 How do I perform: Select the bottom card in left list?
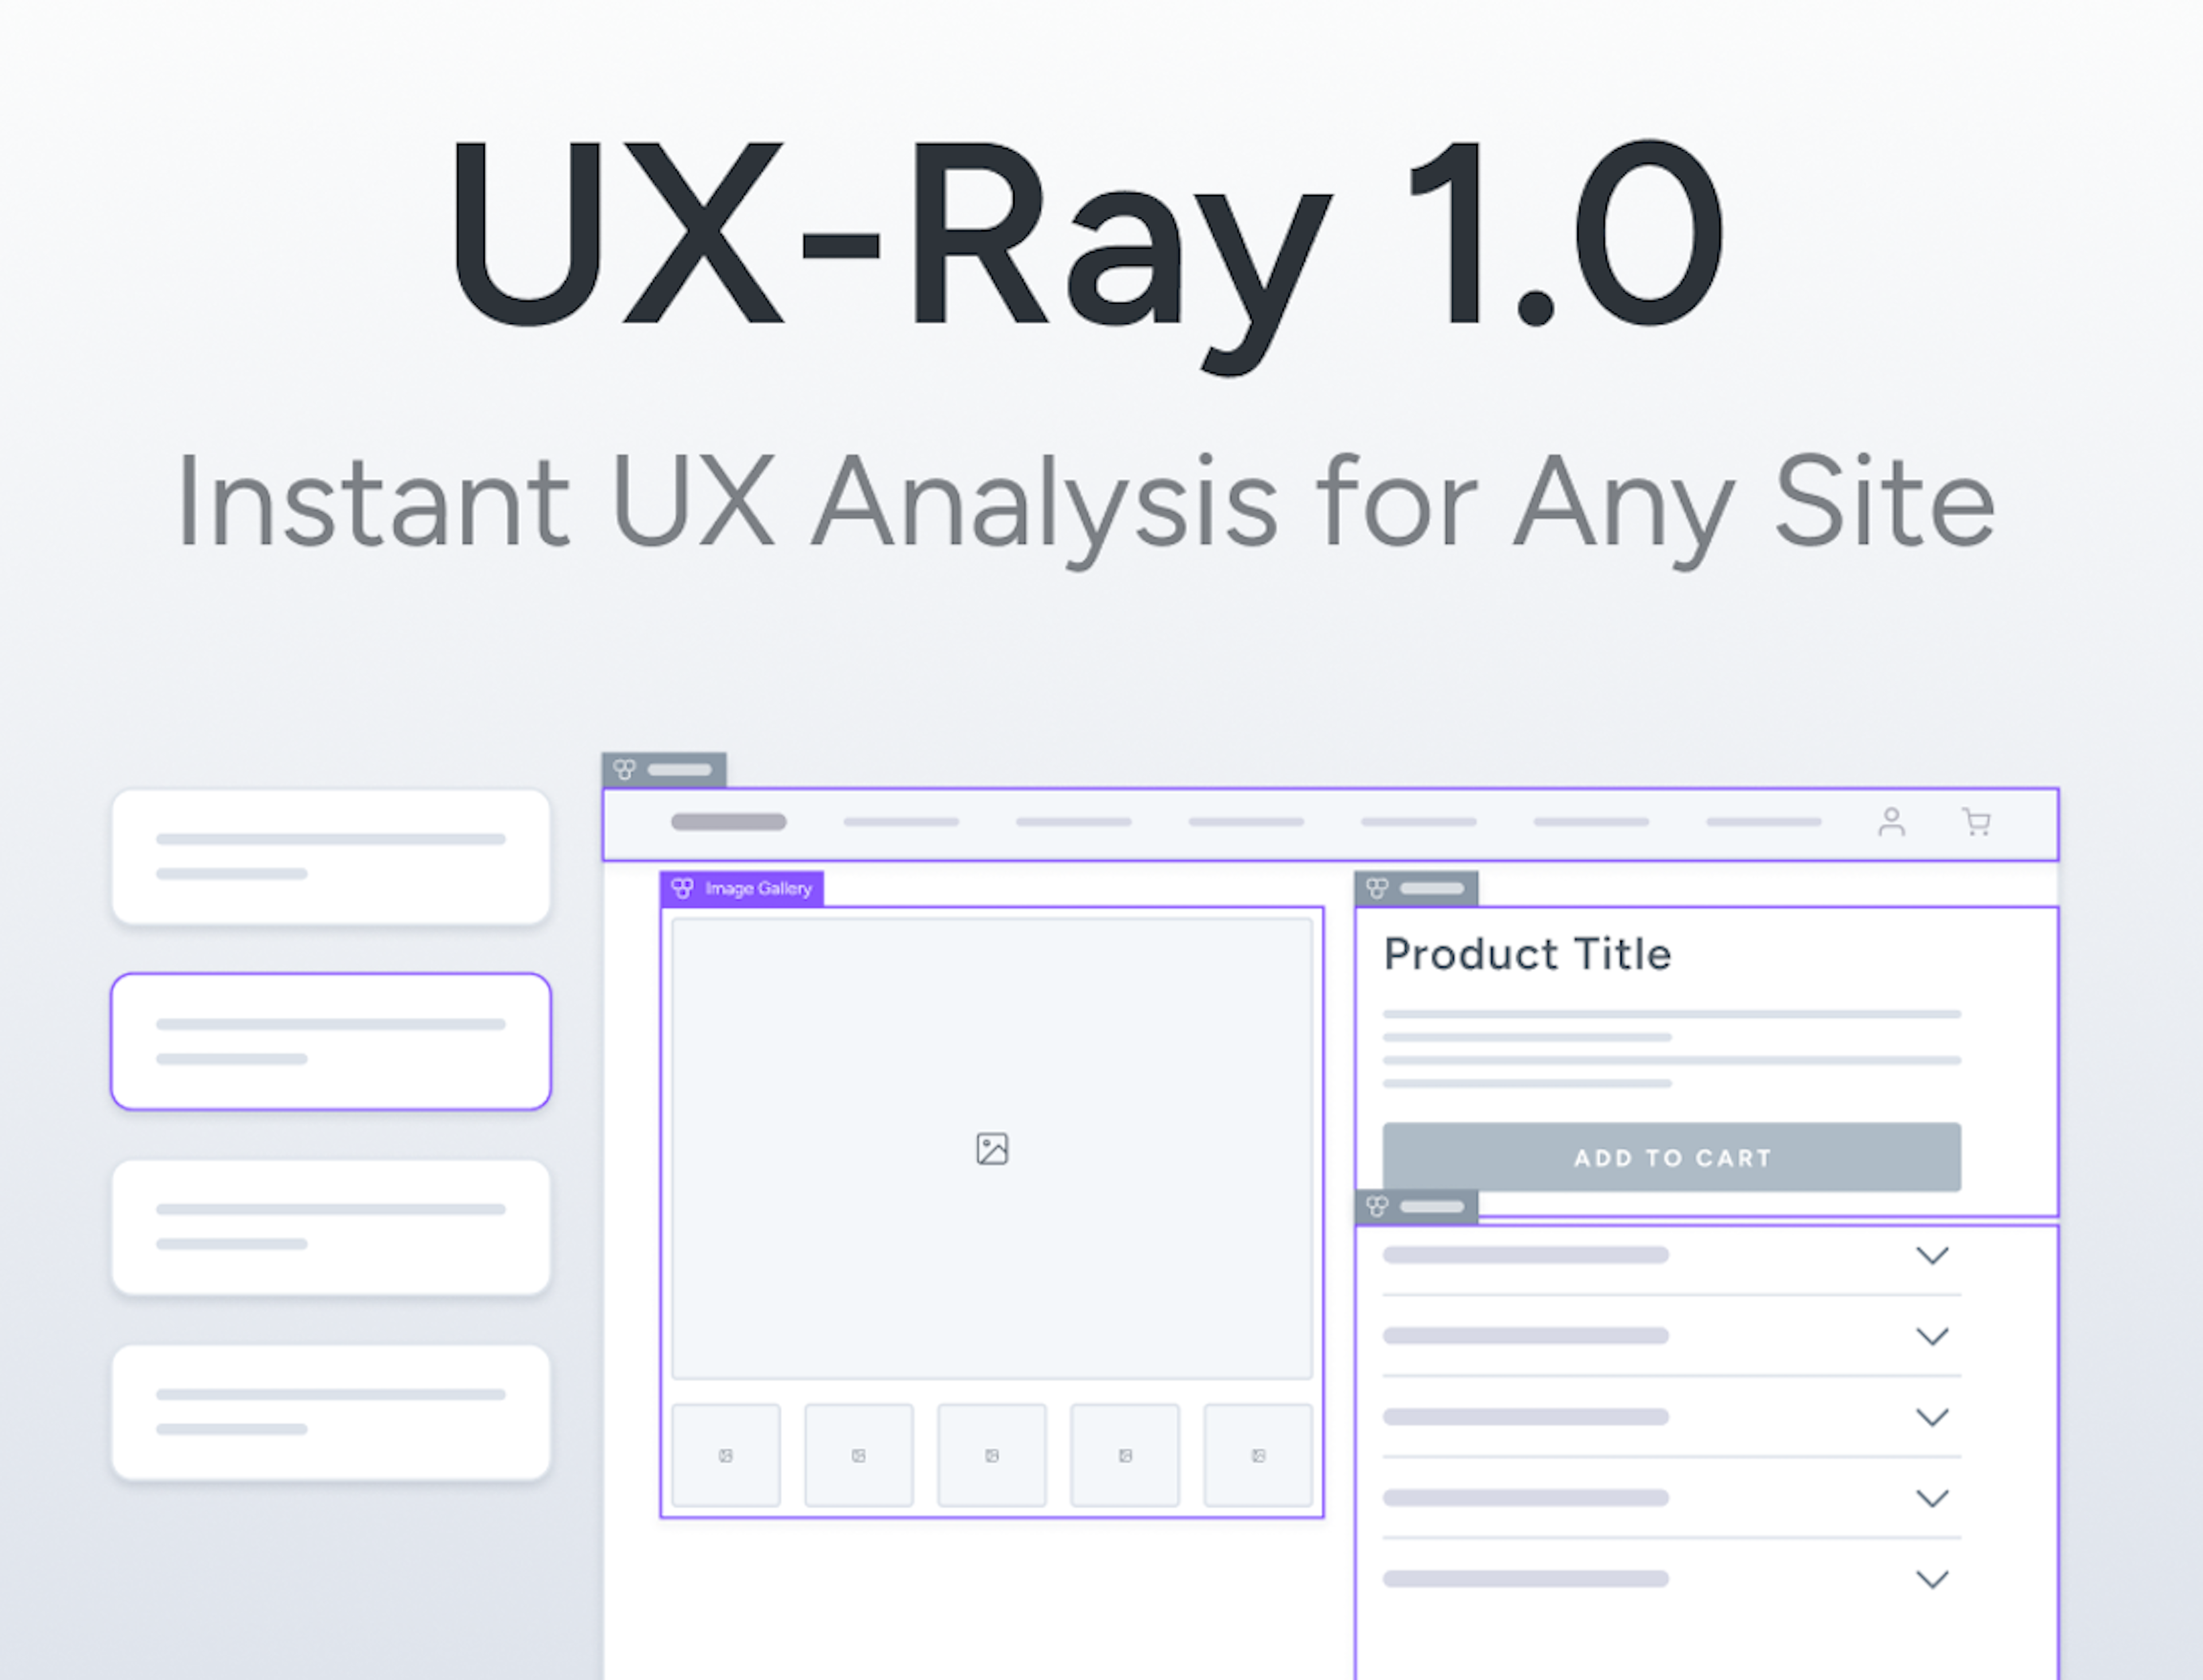tap(331, 1412)
